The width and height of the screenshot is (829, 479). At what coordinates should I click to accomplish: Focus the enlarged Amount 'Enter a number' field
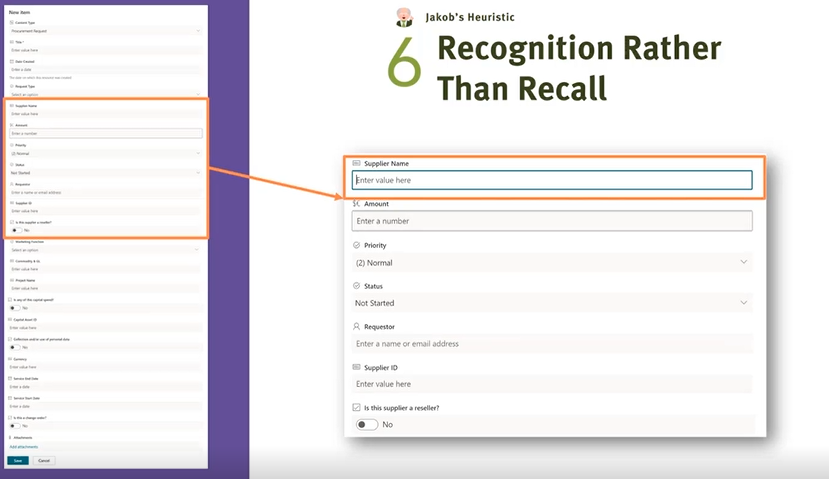552,221
